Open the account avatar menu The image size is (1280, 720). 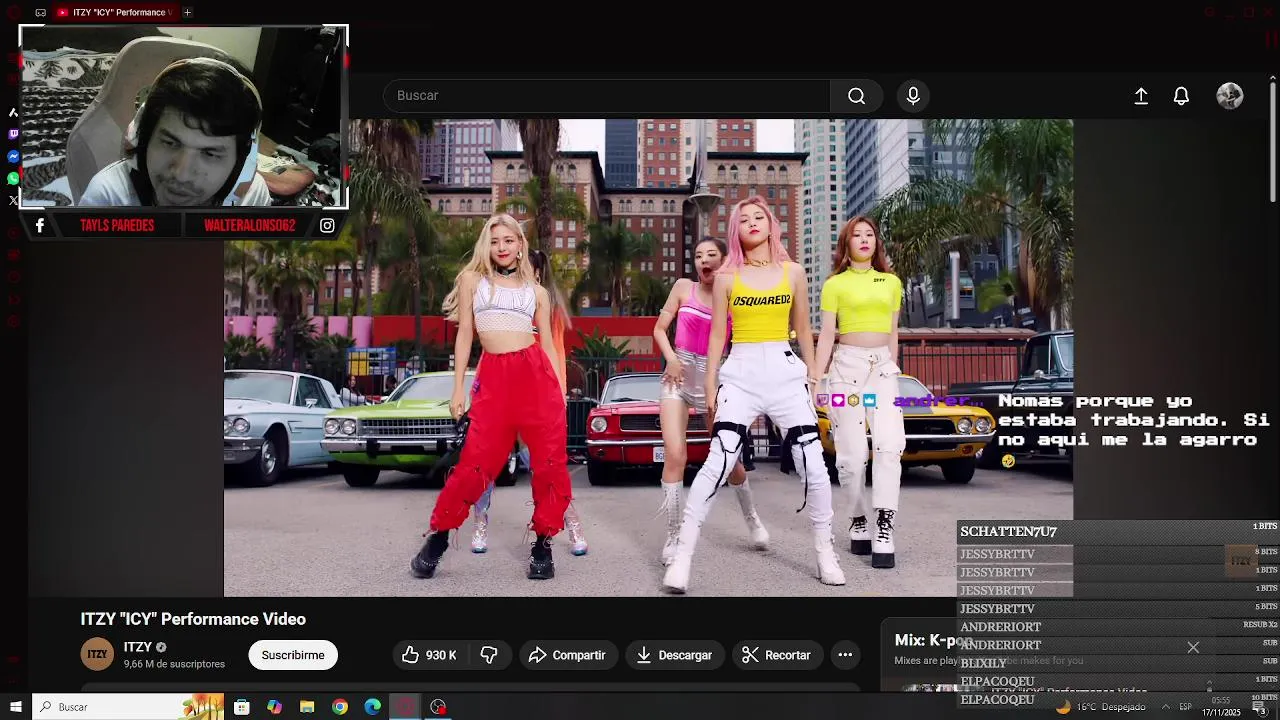tap(1230, 96)
